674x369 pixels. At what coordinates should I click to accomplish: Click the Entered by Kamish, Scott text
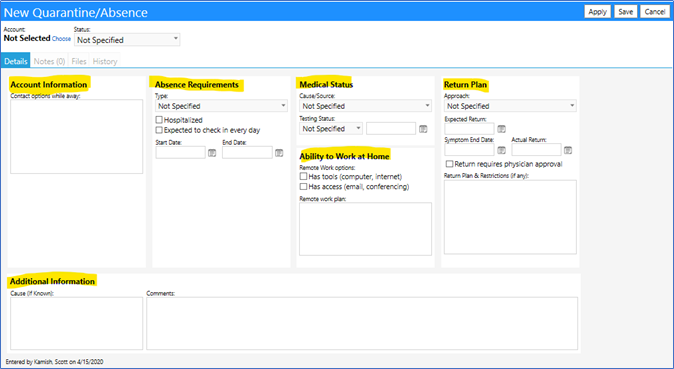tap(55, 362)
